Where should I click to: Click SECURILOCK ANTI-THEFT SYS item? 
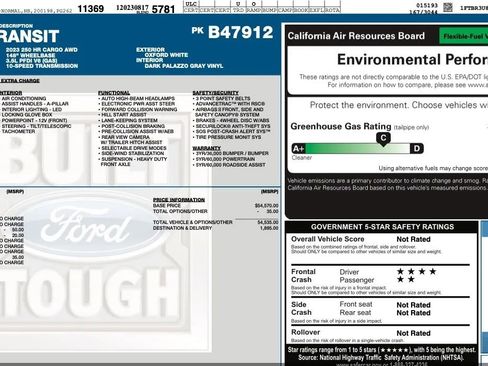point(233,126)
